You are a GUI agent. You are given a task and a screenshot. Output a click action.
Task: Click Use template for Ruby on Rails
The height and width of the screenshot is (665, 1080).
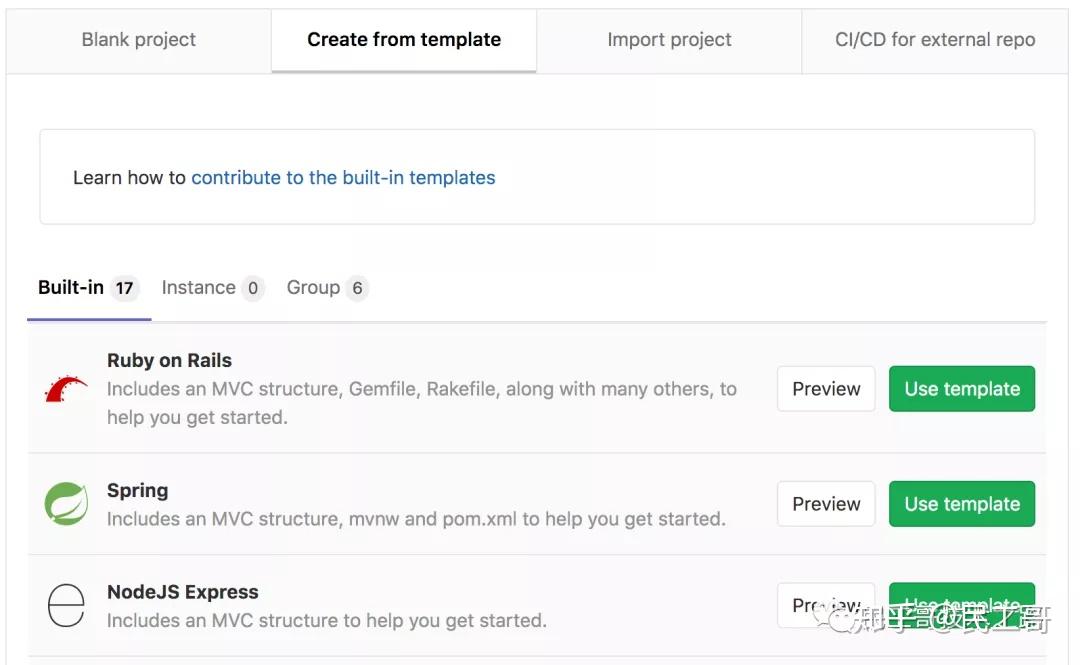[x=961, y=389]
